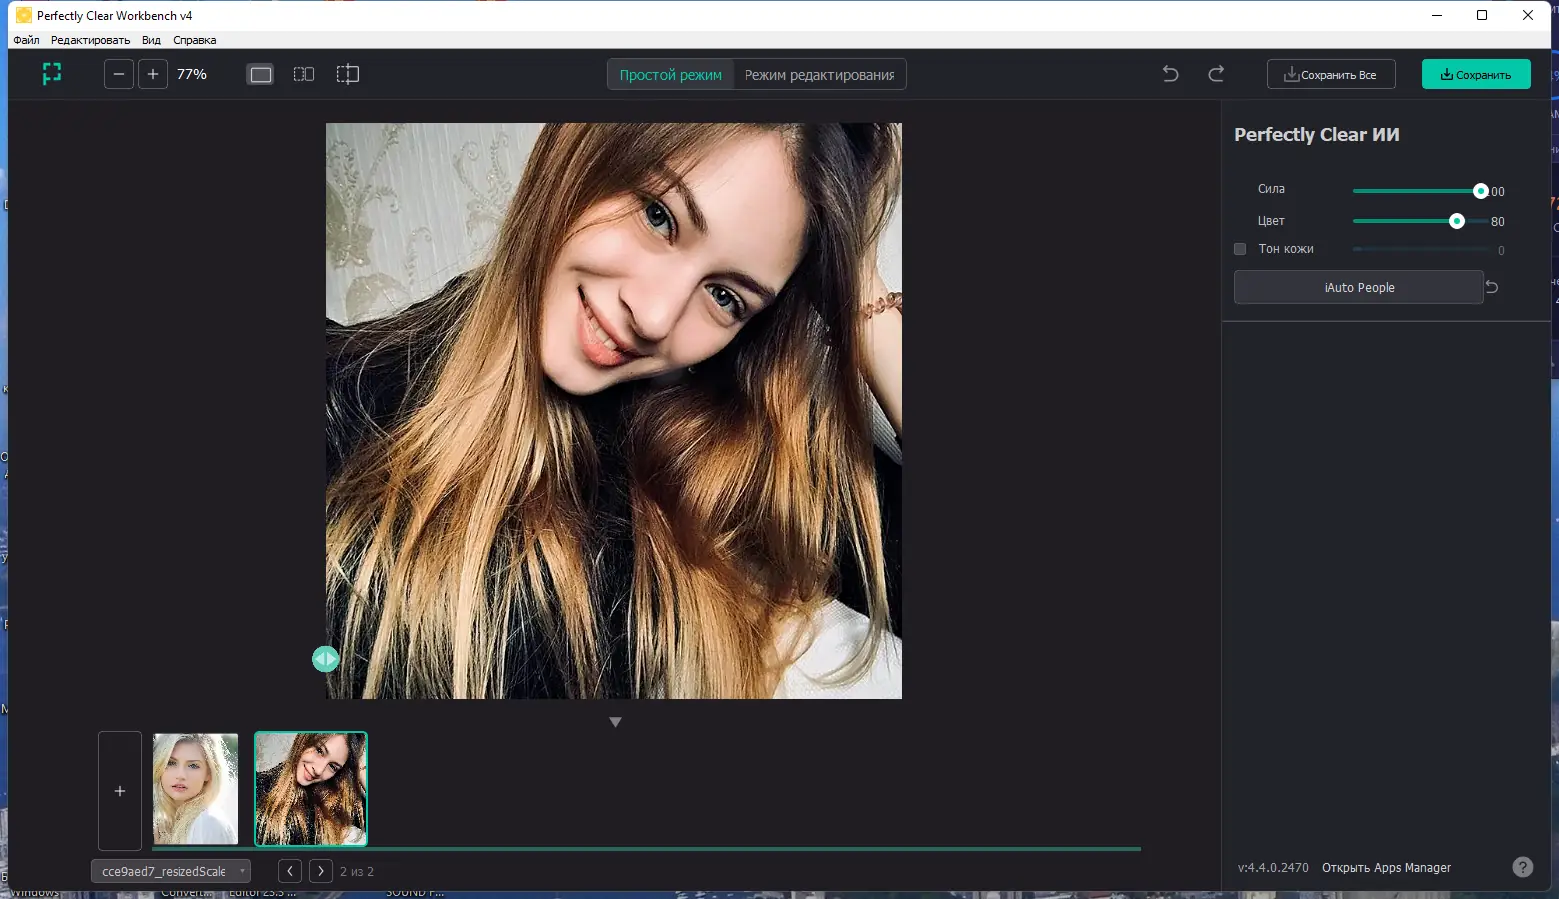Viewport: 1559px width, 899px height.
Task: Switch to Режим редактирования tab
Action: 820,75
